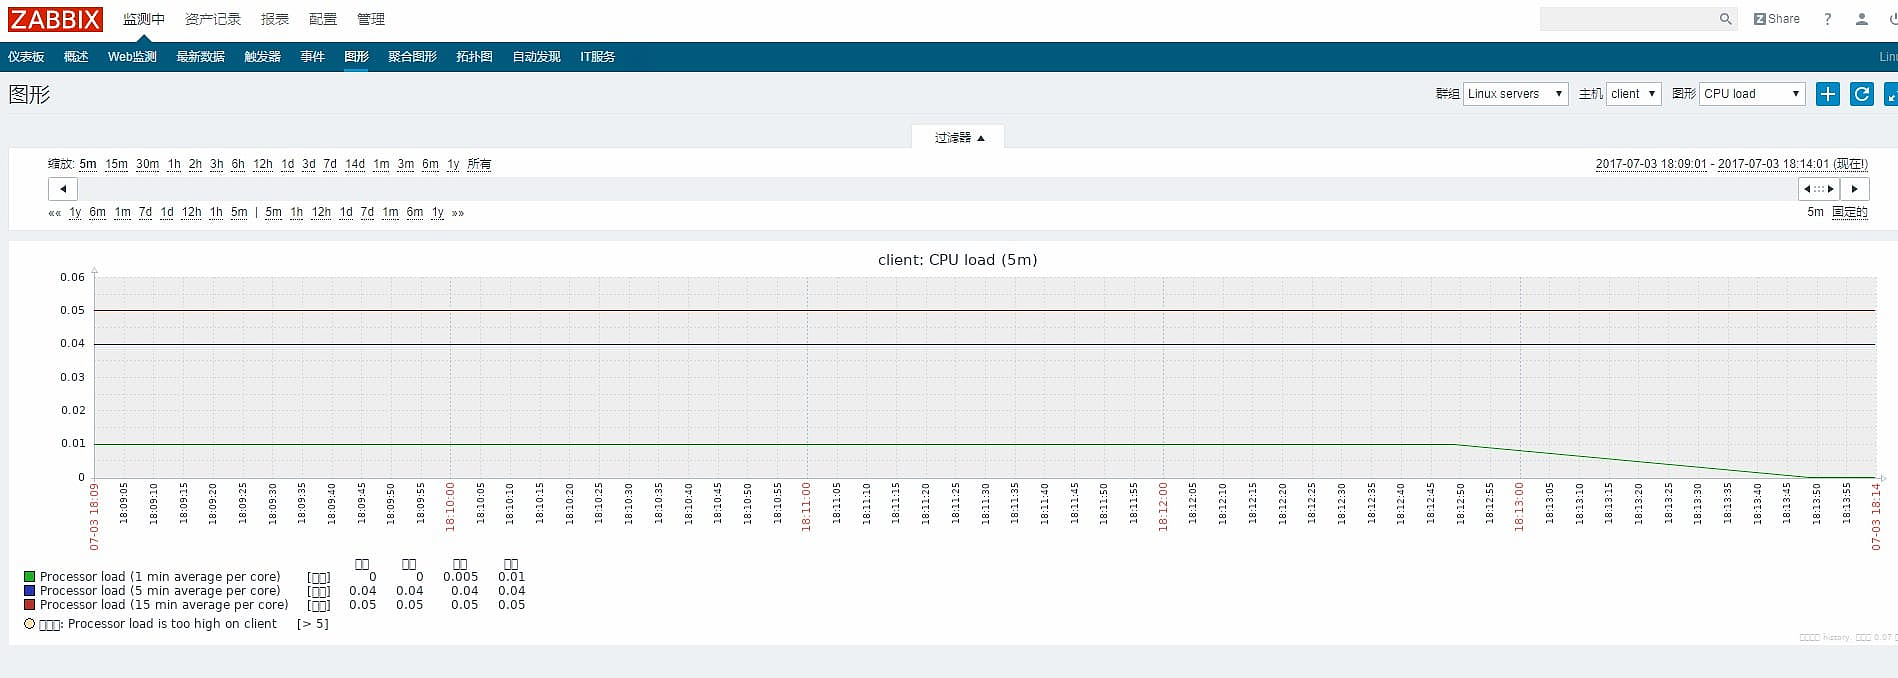Open the CPU load graph dropdown

1751,94
